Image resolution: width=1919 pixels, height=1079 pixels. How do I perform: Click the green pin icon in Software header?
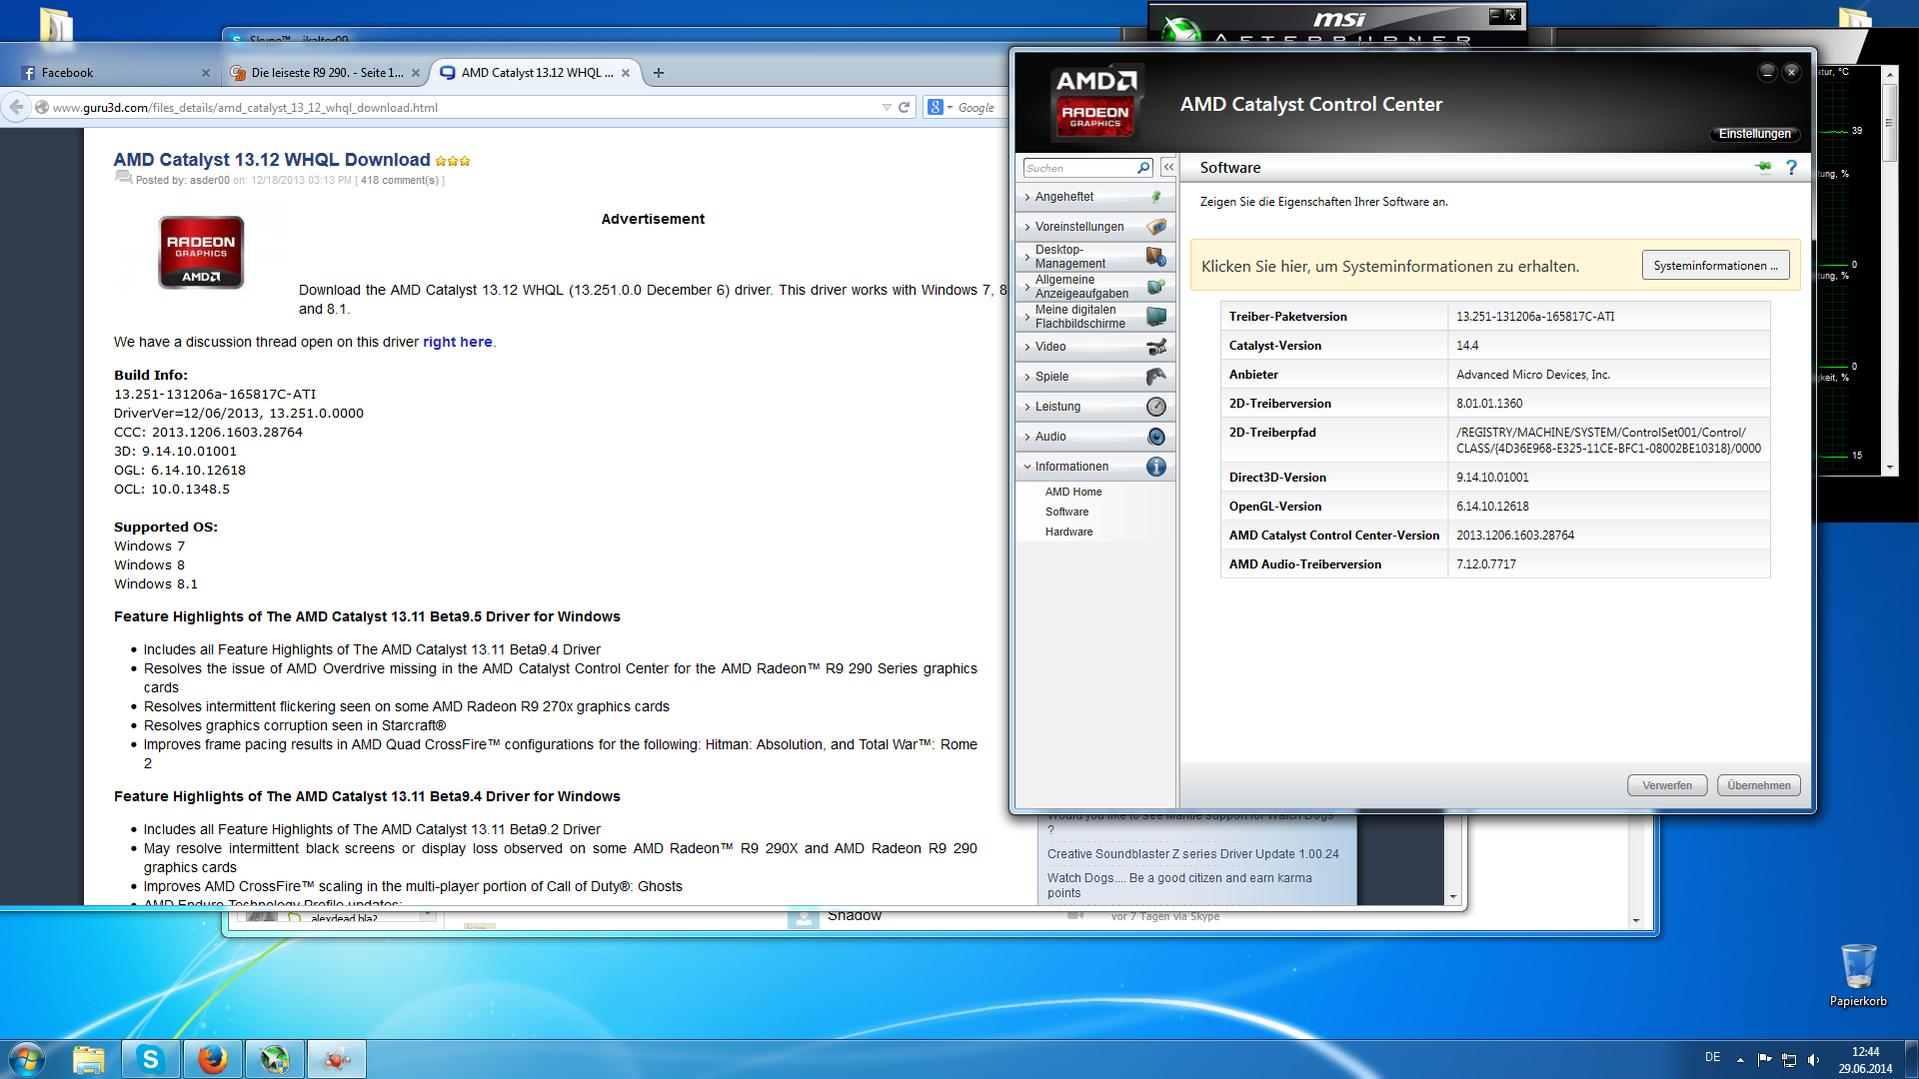(x=1763, y=167)
